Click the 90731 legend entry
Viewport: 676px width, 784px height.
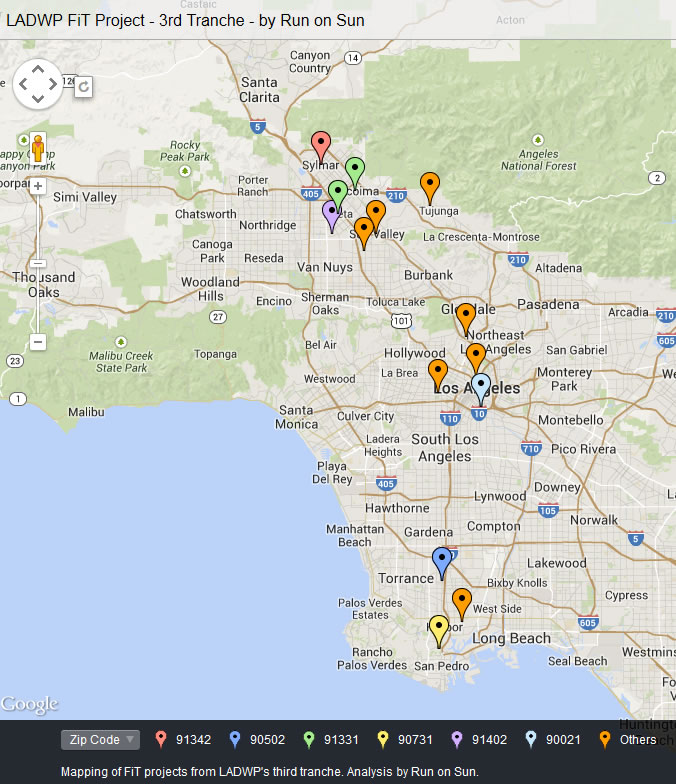405,740
